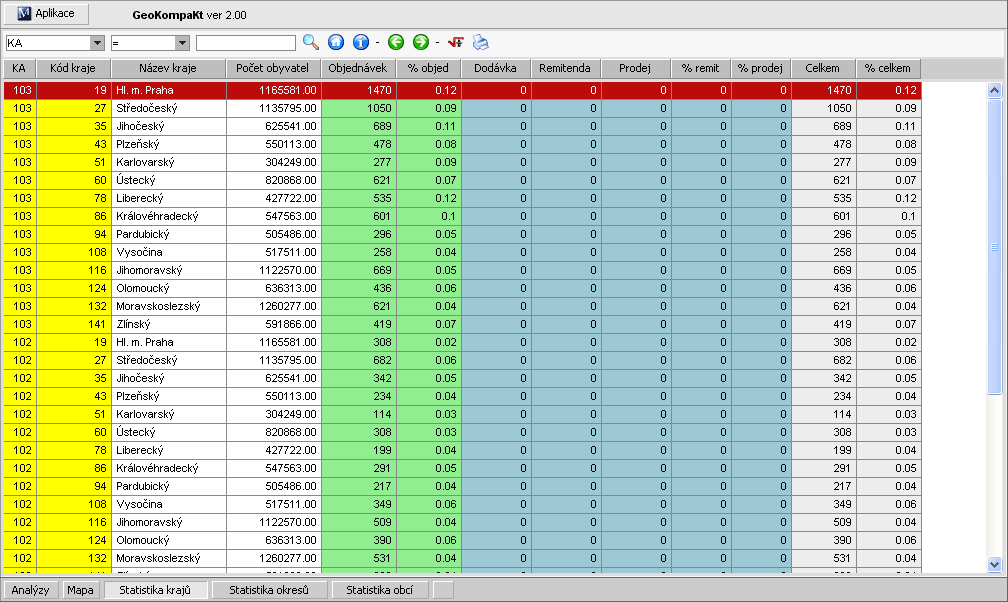Click the printer icon
The height and width of the screenshot is (602, 1008).
pos(481,43)
